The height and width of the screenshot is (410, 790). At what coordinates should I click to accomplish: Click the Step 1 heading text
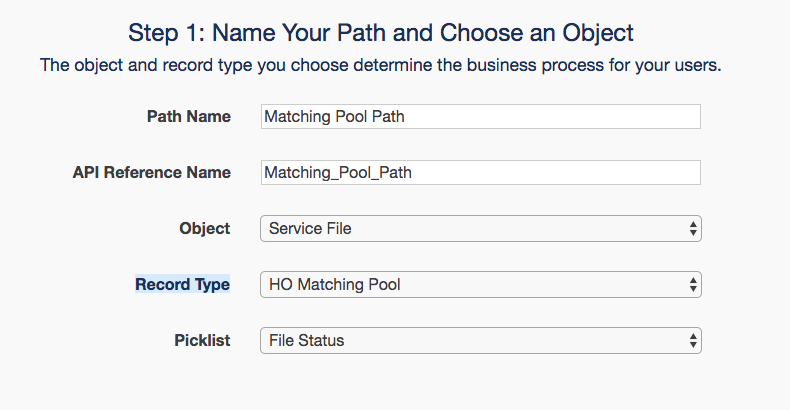pyautogui.click(x=381, y=33)
